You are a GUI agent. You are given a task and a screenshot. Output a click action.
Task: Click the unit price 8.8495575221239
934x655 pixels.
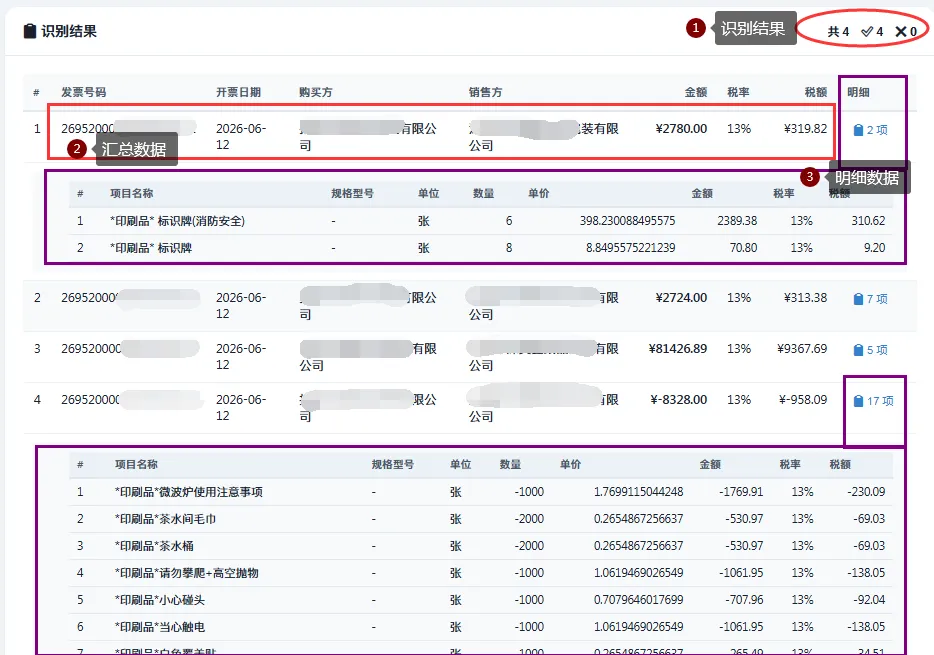point(631,248)
